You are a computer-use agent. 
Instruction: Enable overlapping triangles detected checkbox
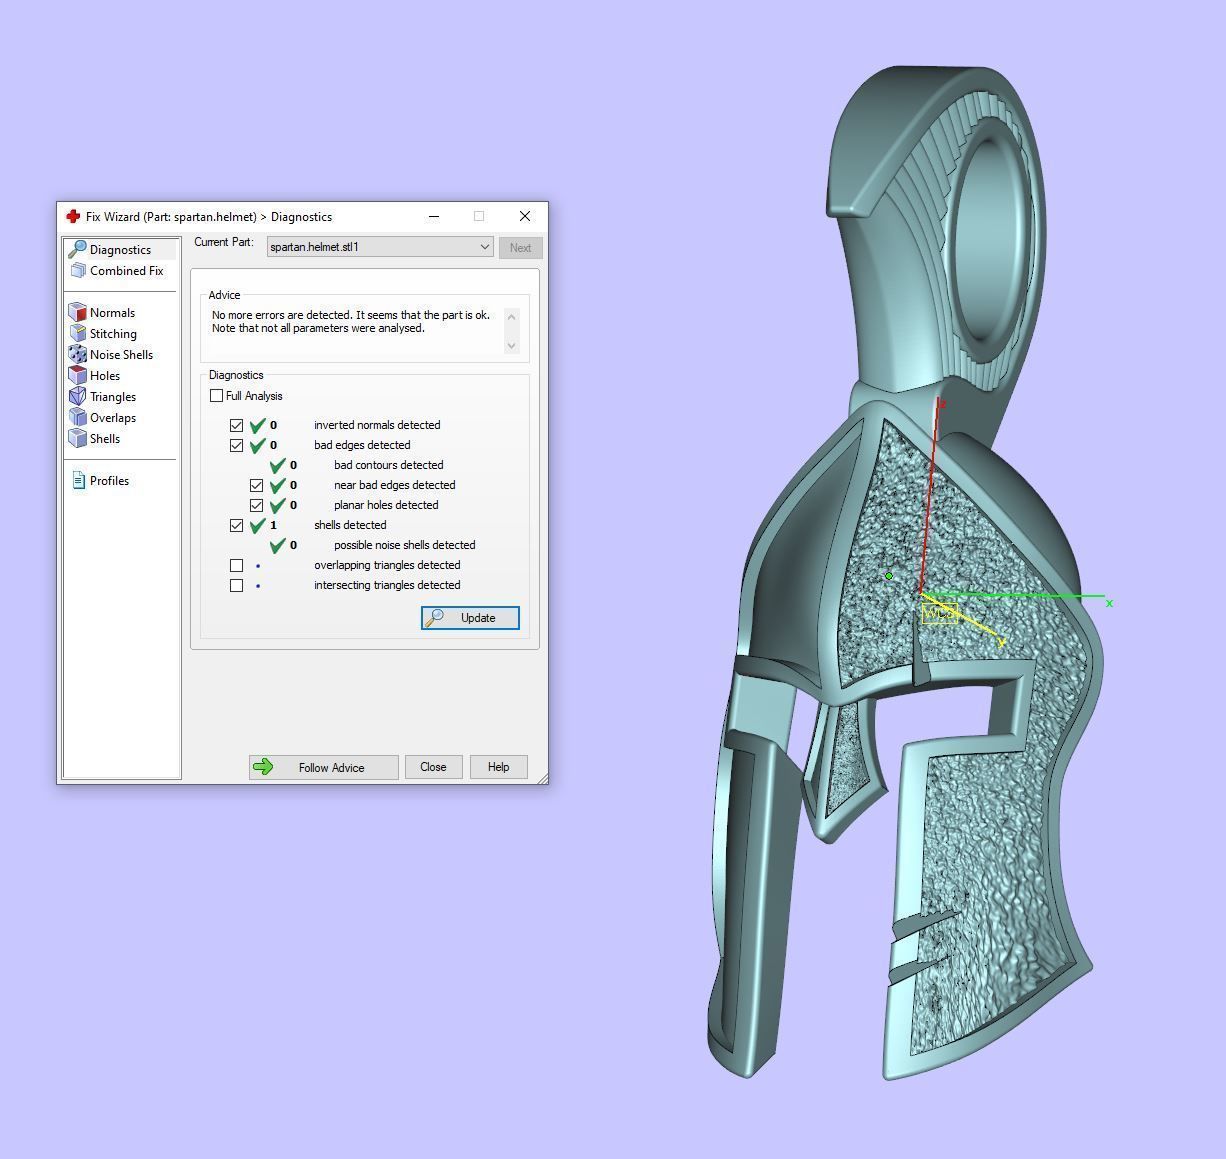(236, 565)
